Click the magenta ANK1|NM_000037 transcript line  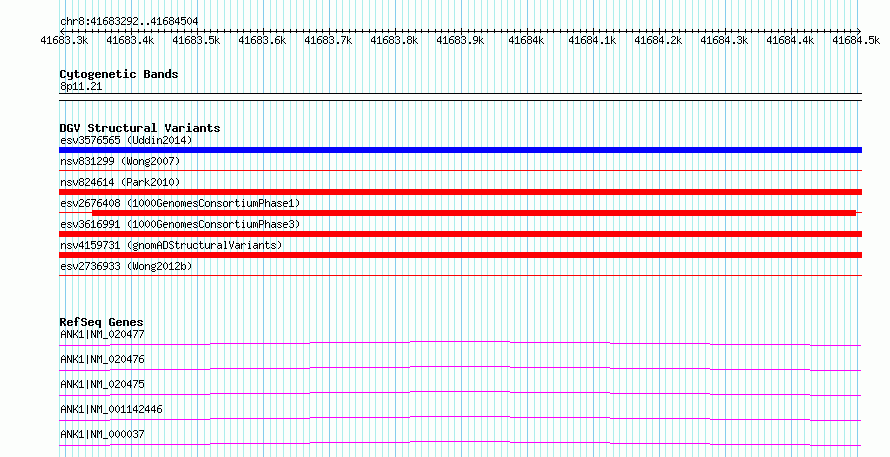point(460,443)
